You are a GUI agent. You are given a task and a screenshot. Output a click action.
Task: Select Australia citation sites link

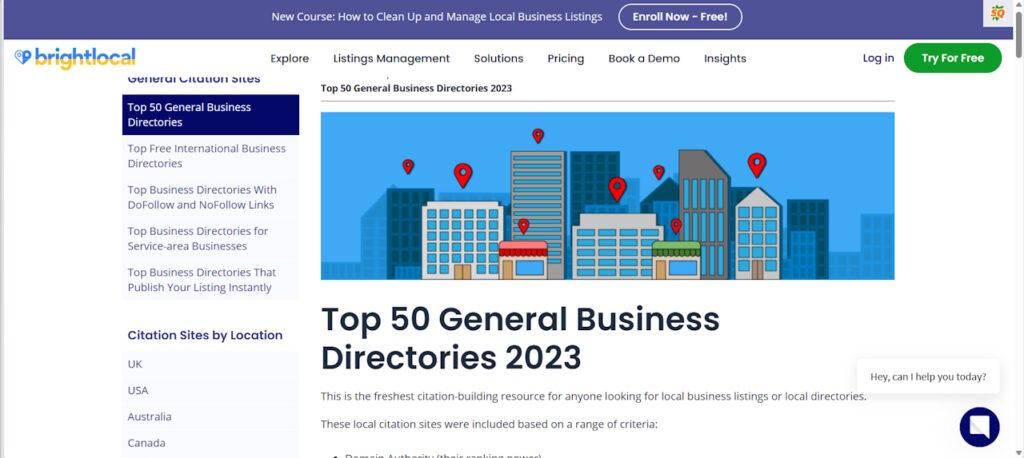(210, 416)
